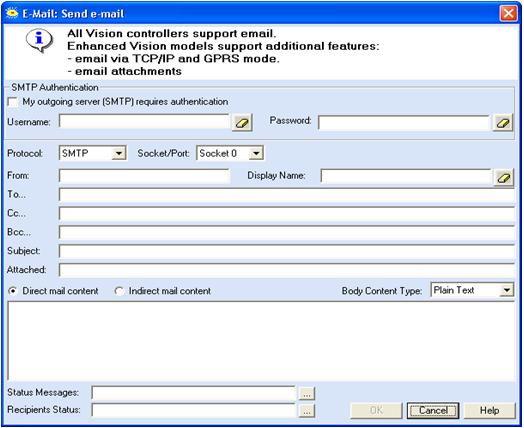Click into the Subject input field
524x428 pixels.
(x=287, y=251)
